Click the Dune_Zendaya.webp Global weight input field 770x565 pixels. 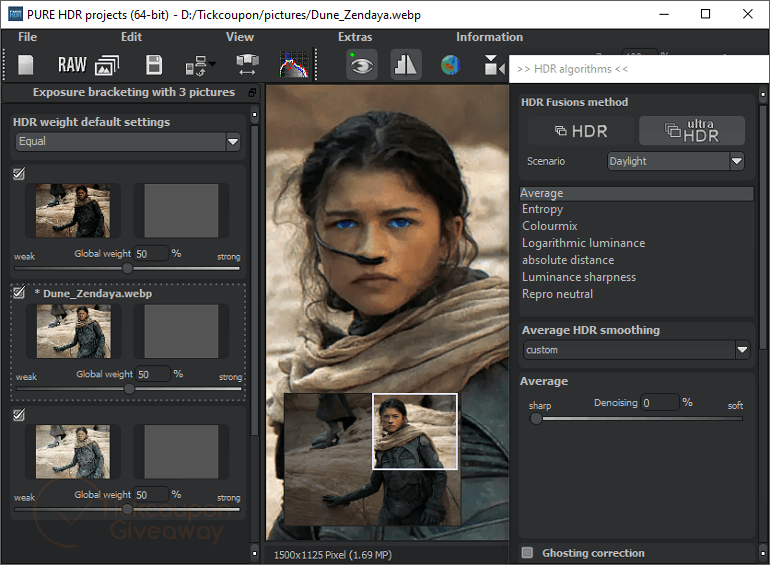pyautogui.click(x=153, y=374)
